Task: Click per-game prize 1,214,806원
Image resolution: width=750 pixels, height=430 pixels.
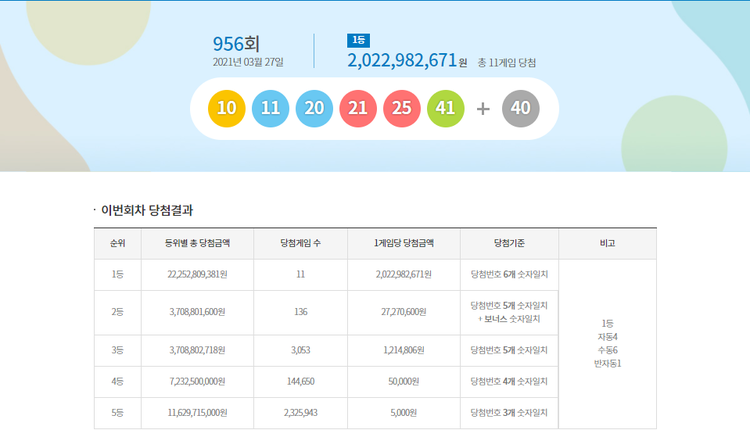Action: tap(404, 350)
